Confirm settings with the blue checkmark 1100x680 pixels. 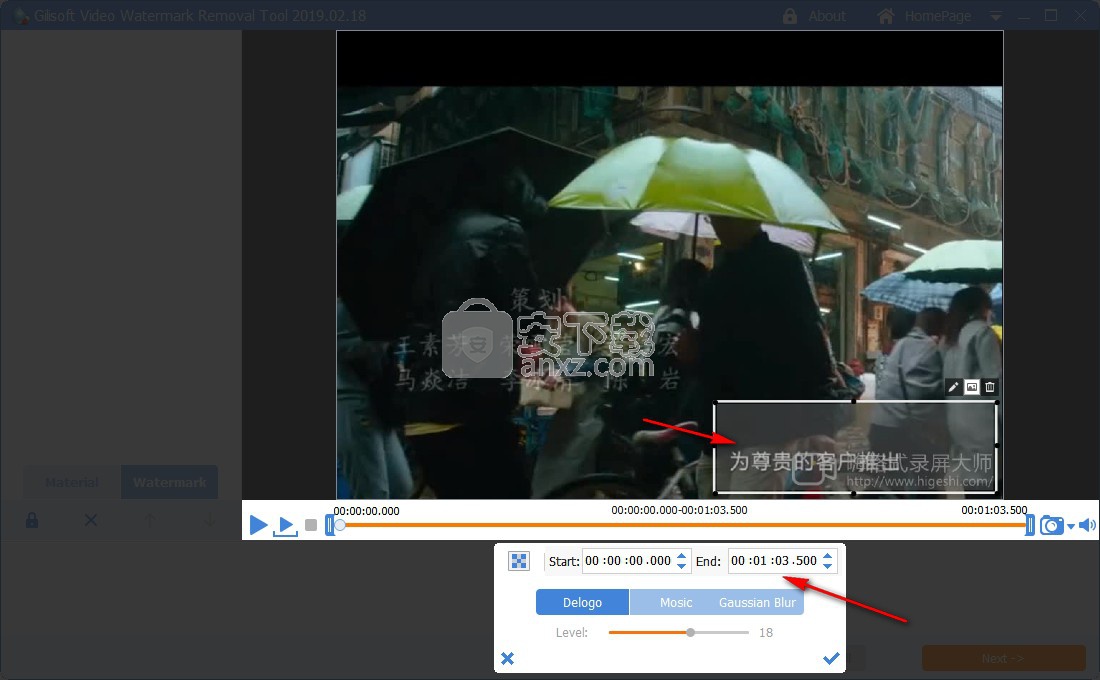831,658
